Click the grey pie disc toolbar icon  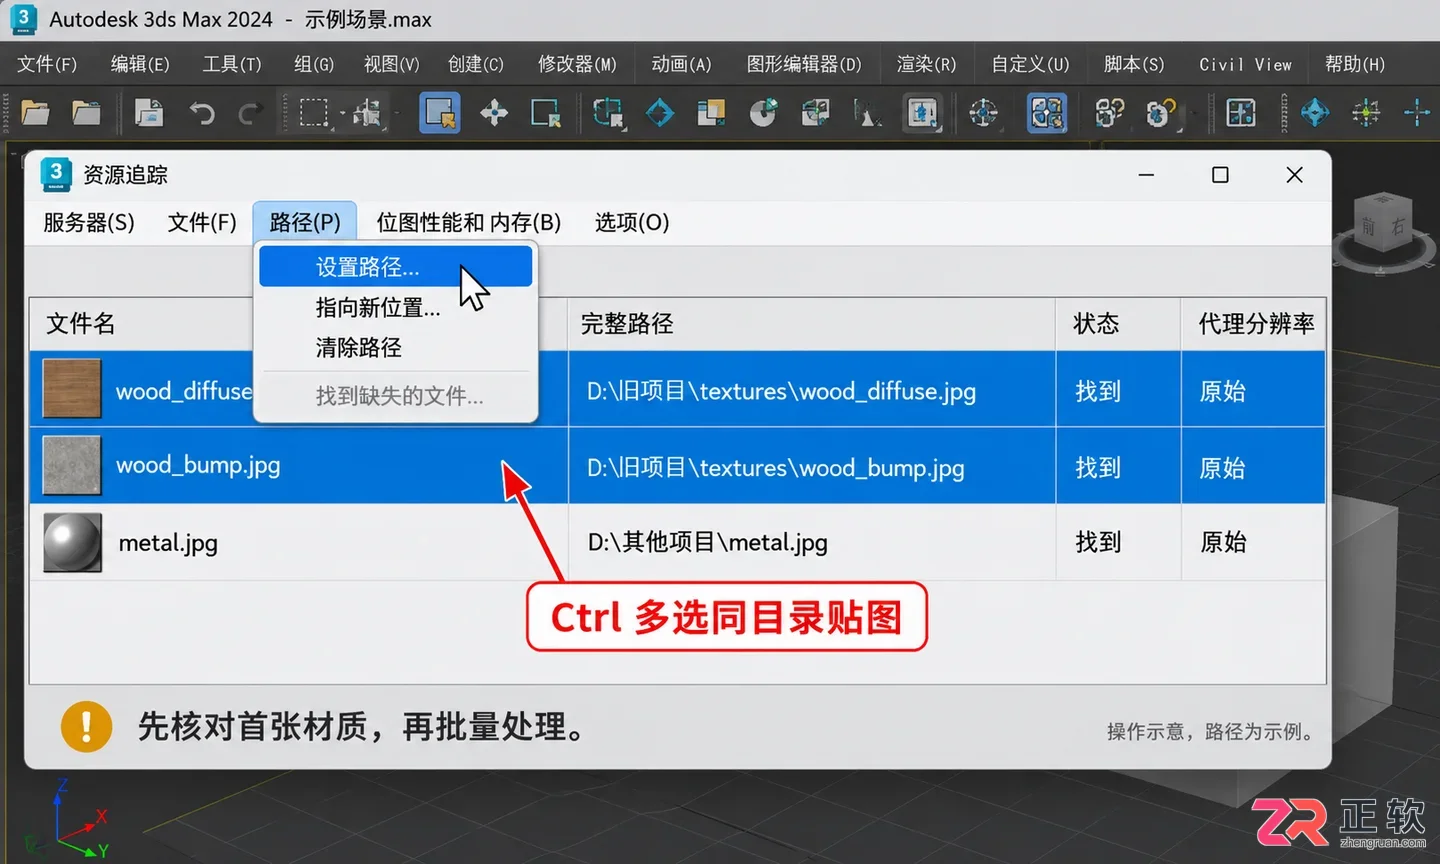click(763, 113)
